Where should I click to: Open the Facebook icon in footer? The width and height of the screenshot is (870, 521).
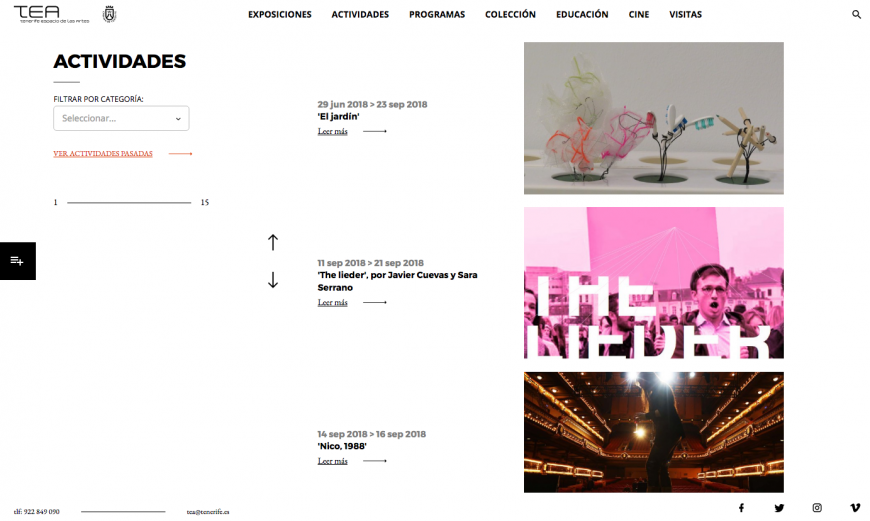click(741, 508)
